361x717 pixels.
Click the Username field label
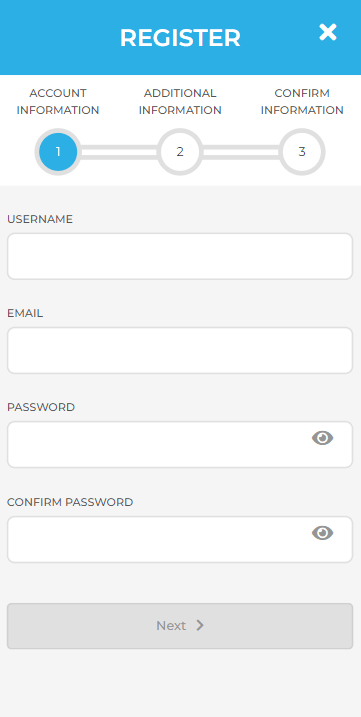point(40,219)
